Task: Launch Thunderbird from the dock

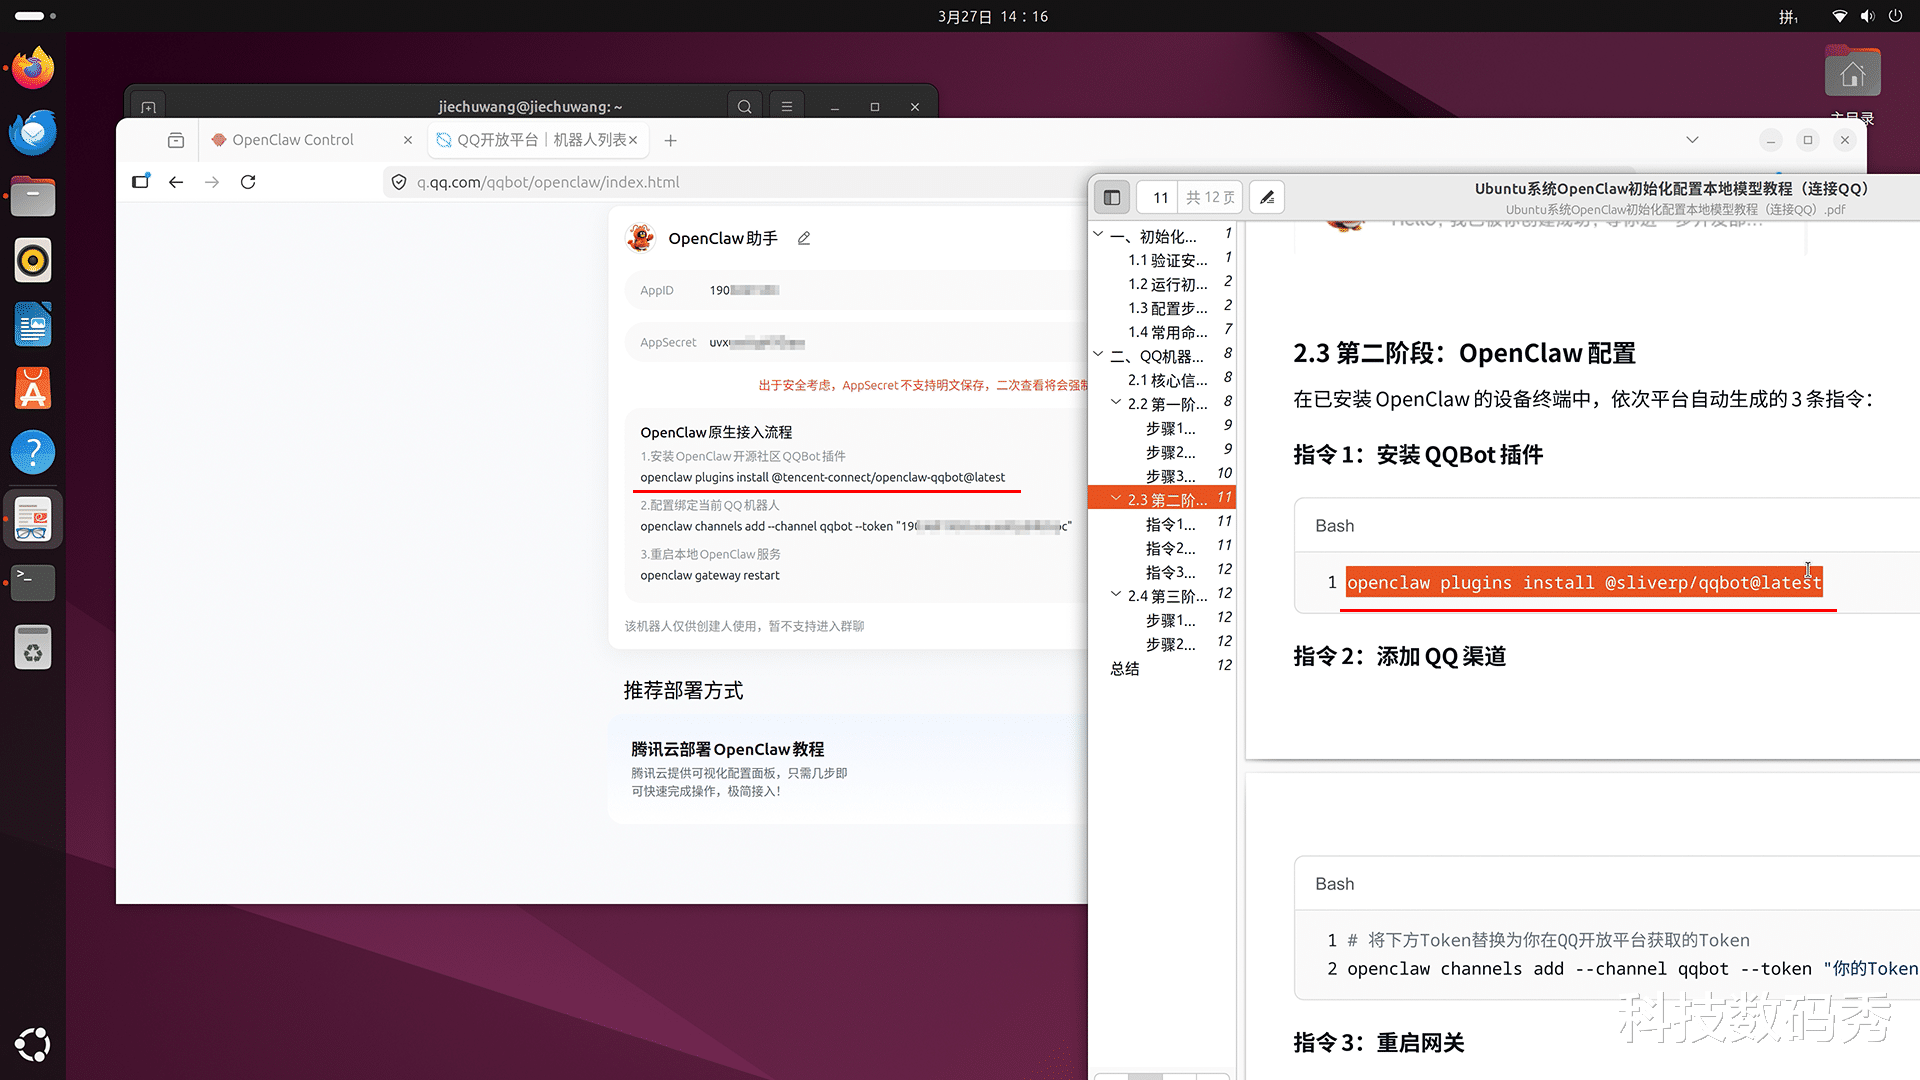Action: coord(32,133)
